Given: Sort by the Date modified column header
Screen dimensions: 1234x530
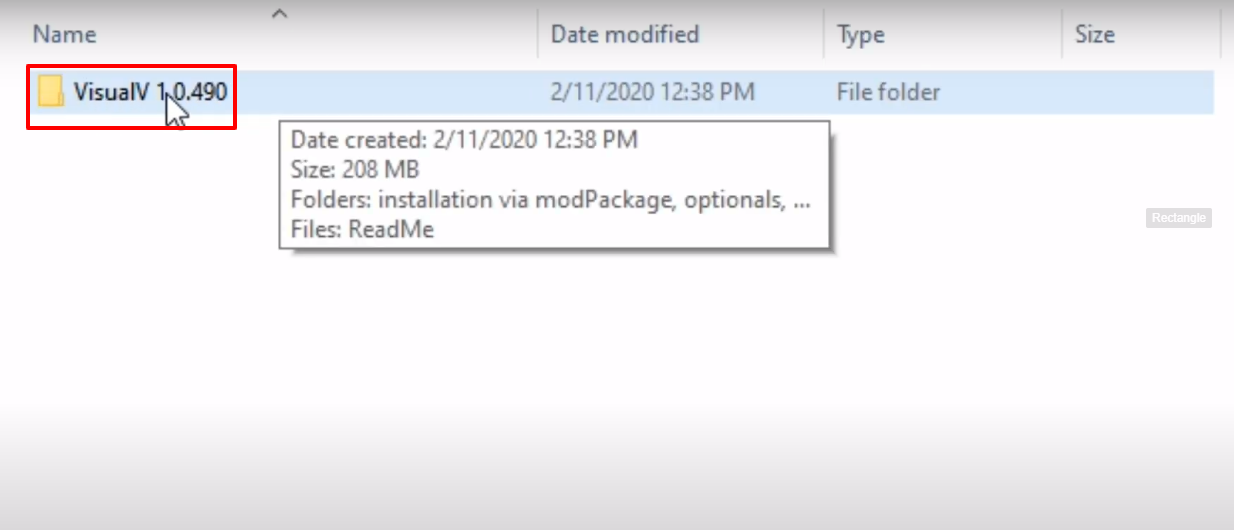Looking at the screenshot, I should 625,35.
